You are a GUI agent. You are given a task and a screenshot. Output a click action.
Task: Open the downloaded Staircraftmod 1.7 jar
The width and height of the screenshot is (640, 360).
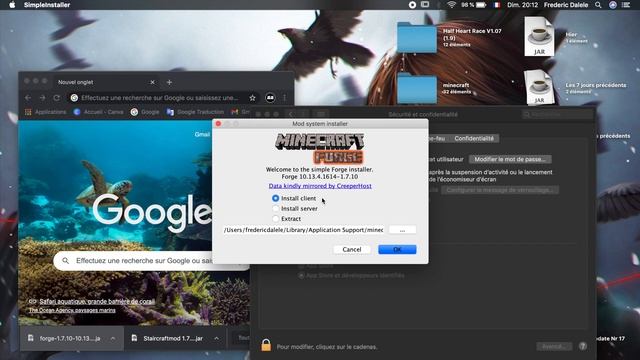168,338
